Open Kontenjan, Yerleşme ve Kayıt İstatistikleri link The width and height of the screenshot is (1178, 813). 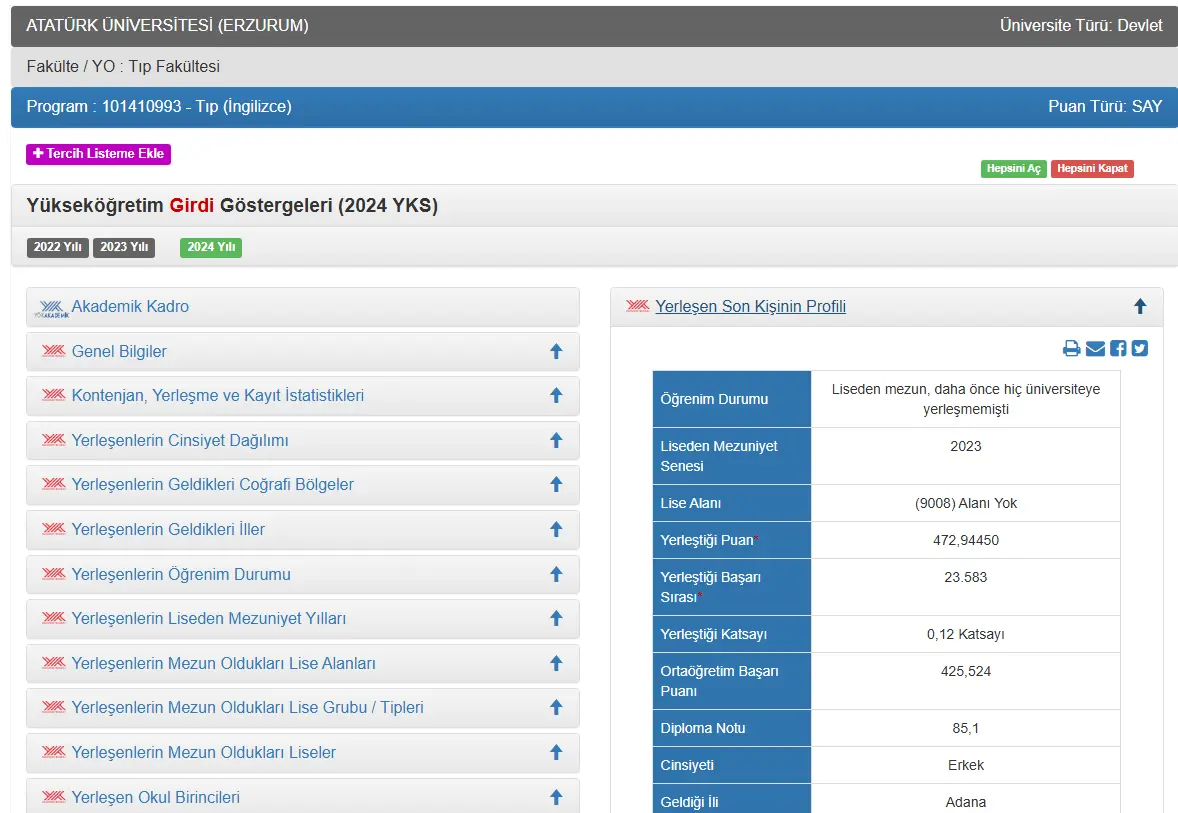218,396
